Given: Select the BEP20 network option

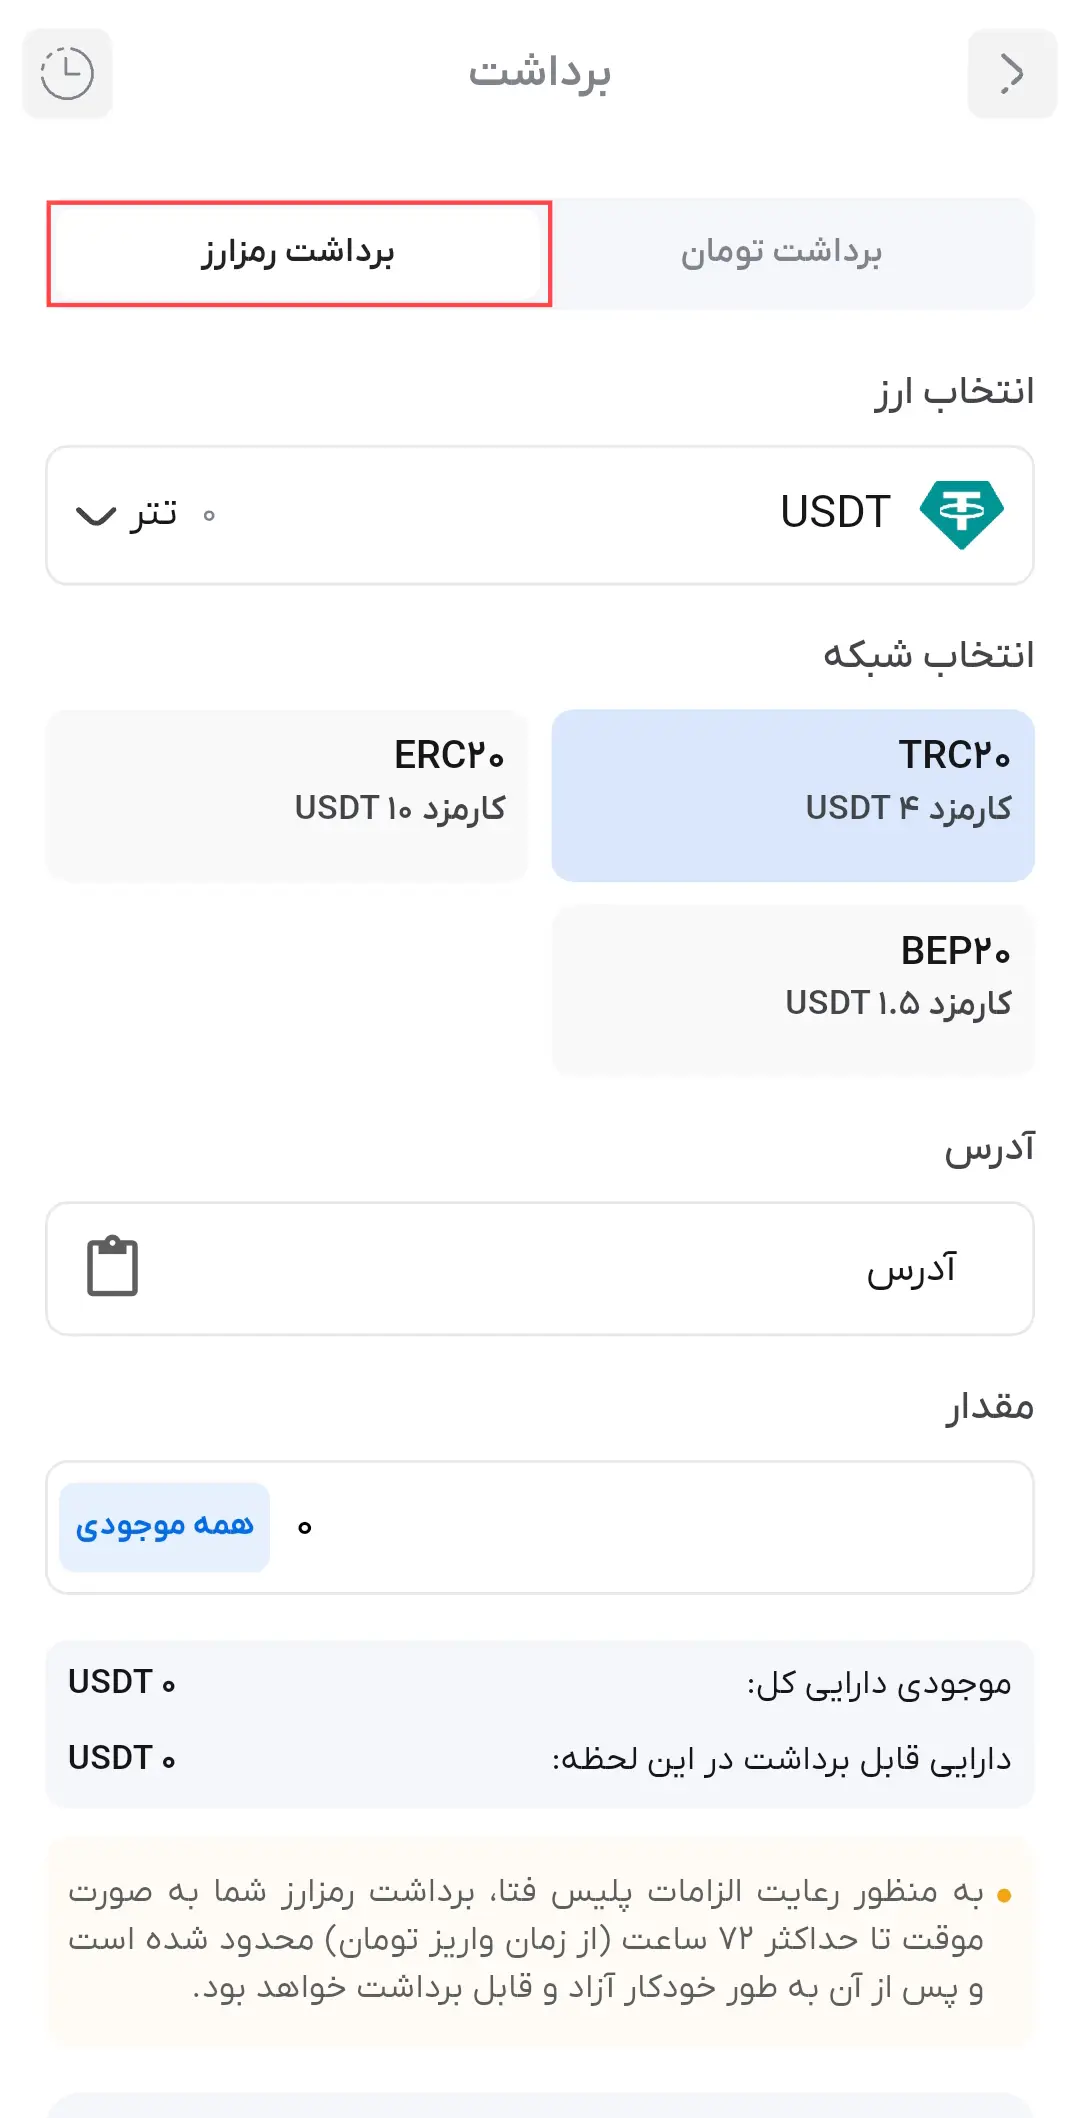Looking at the screenshot, I should click(x=793, y=990).
